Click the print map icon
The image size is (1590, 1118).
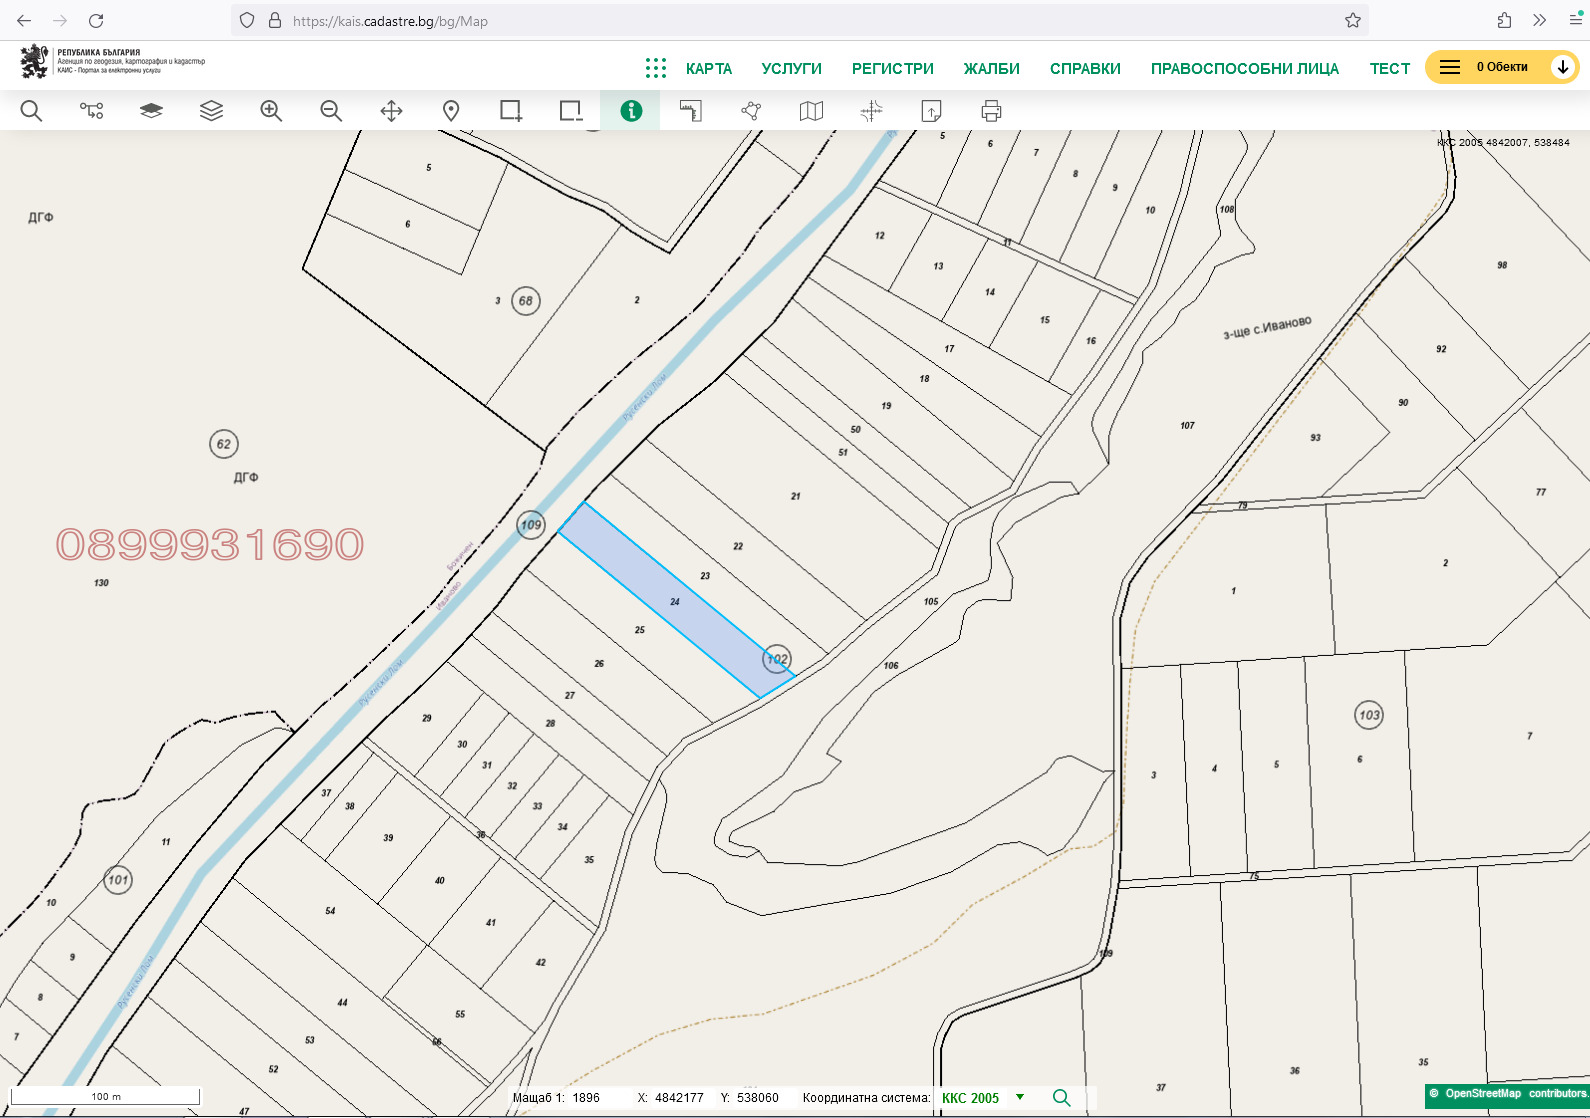click(991, 111)
